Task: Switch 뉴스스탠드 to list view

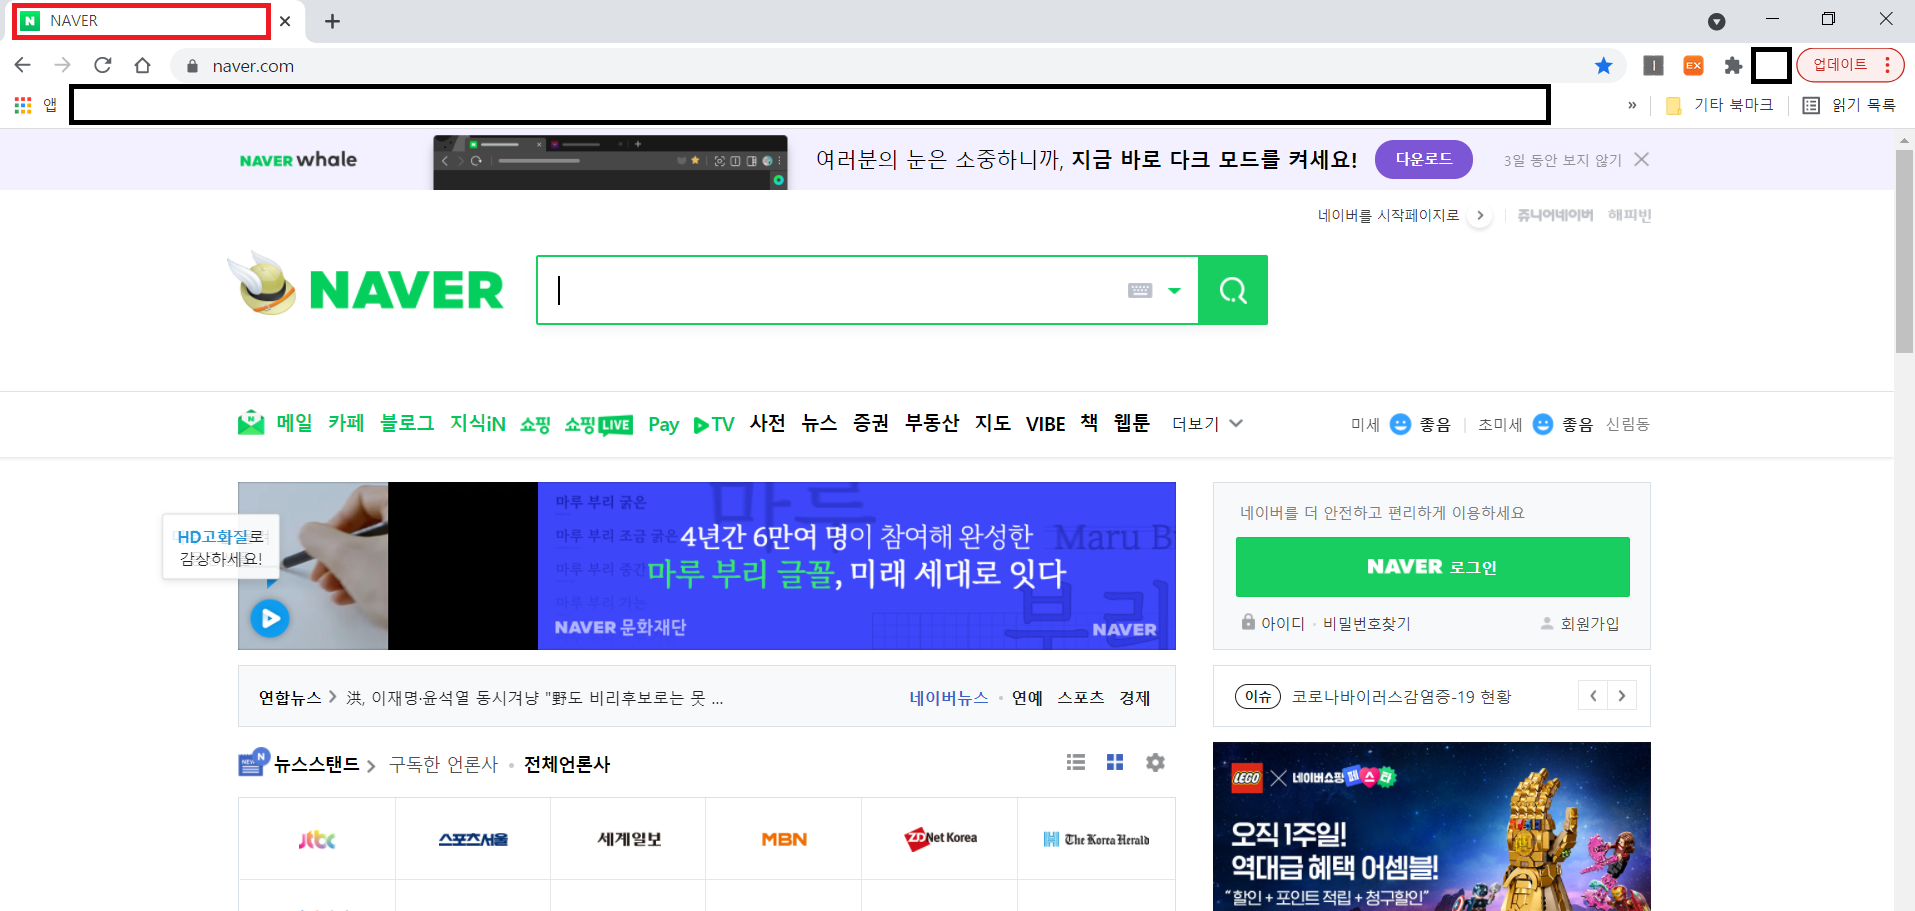Action: (1075, 762)
